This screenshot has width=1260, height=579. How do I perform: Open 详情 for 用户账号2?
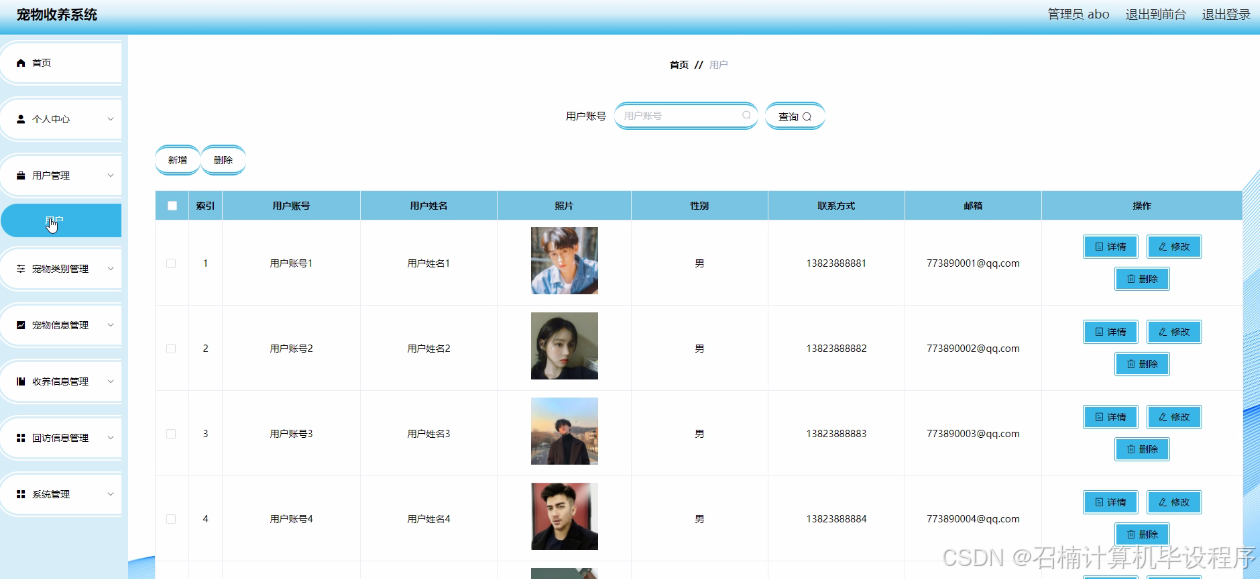coord(1111,332)
